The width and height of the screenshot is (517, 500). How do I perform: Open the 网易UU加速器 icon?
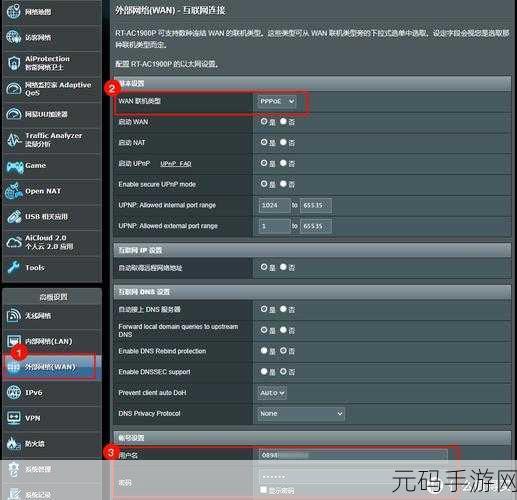tap(14, 114)
